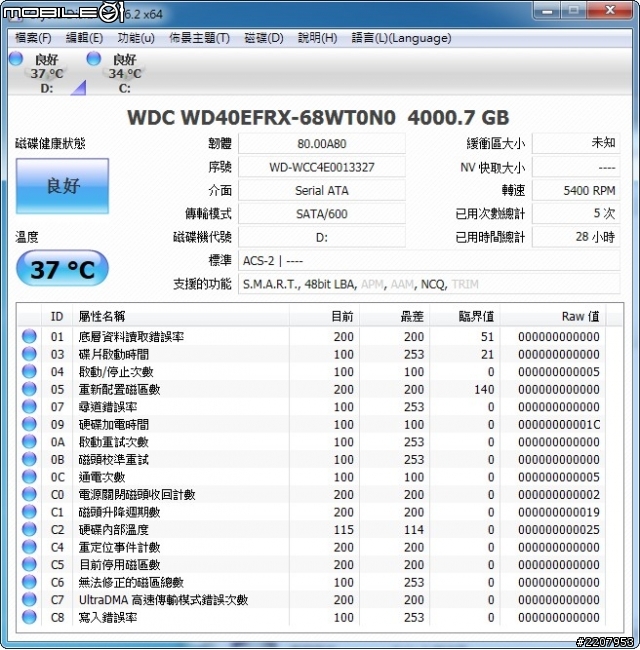Click the power on count 5 次 field
Screen dimensions: 640x650
pos(576,214)
